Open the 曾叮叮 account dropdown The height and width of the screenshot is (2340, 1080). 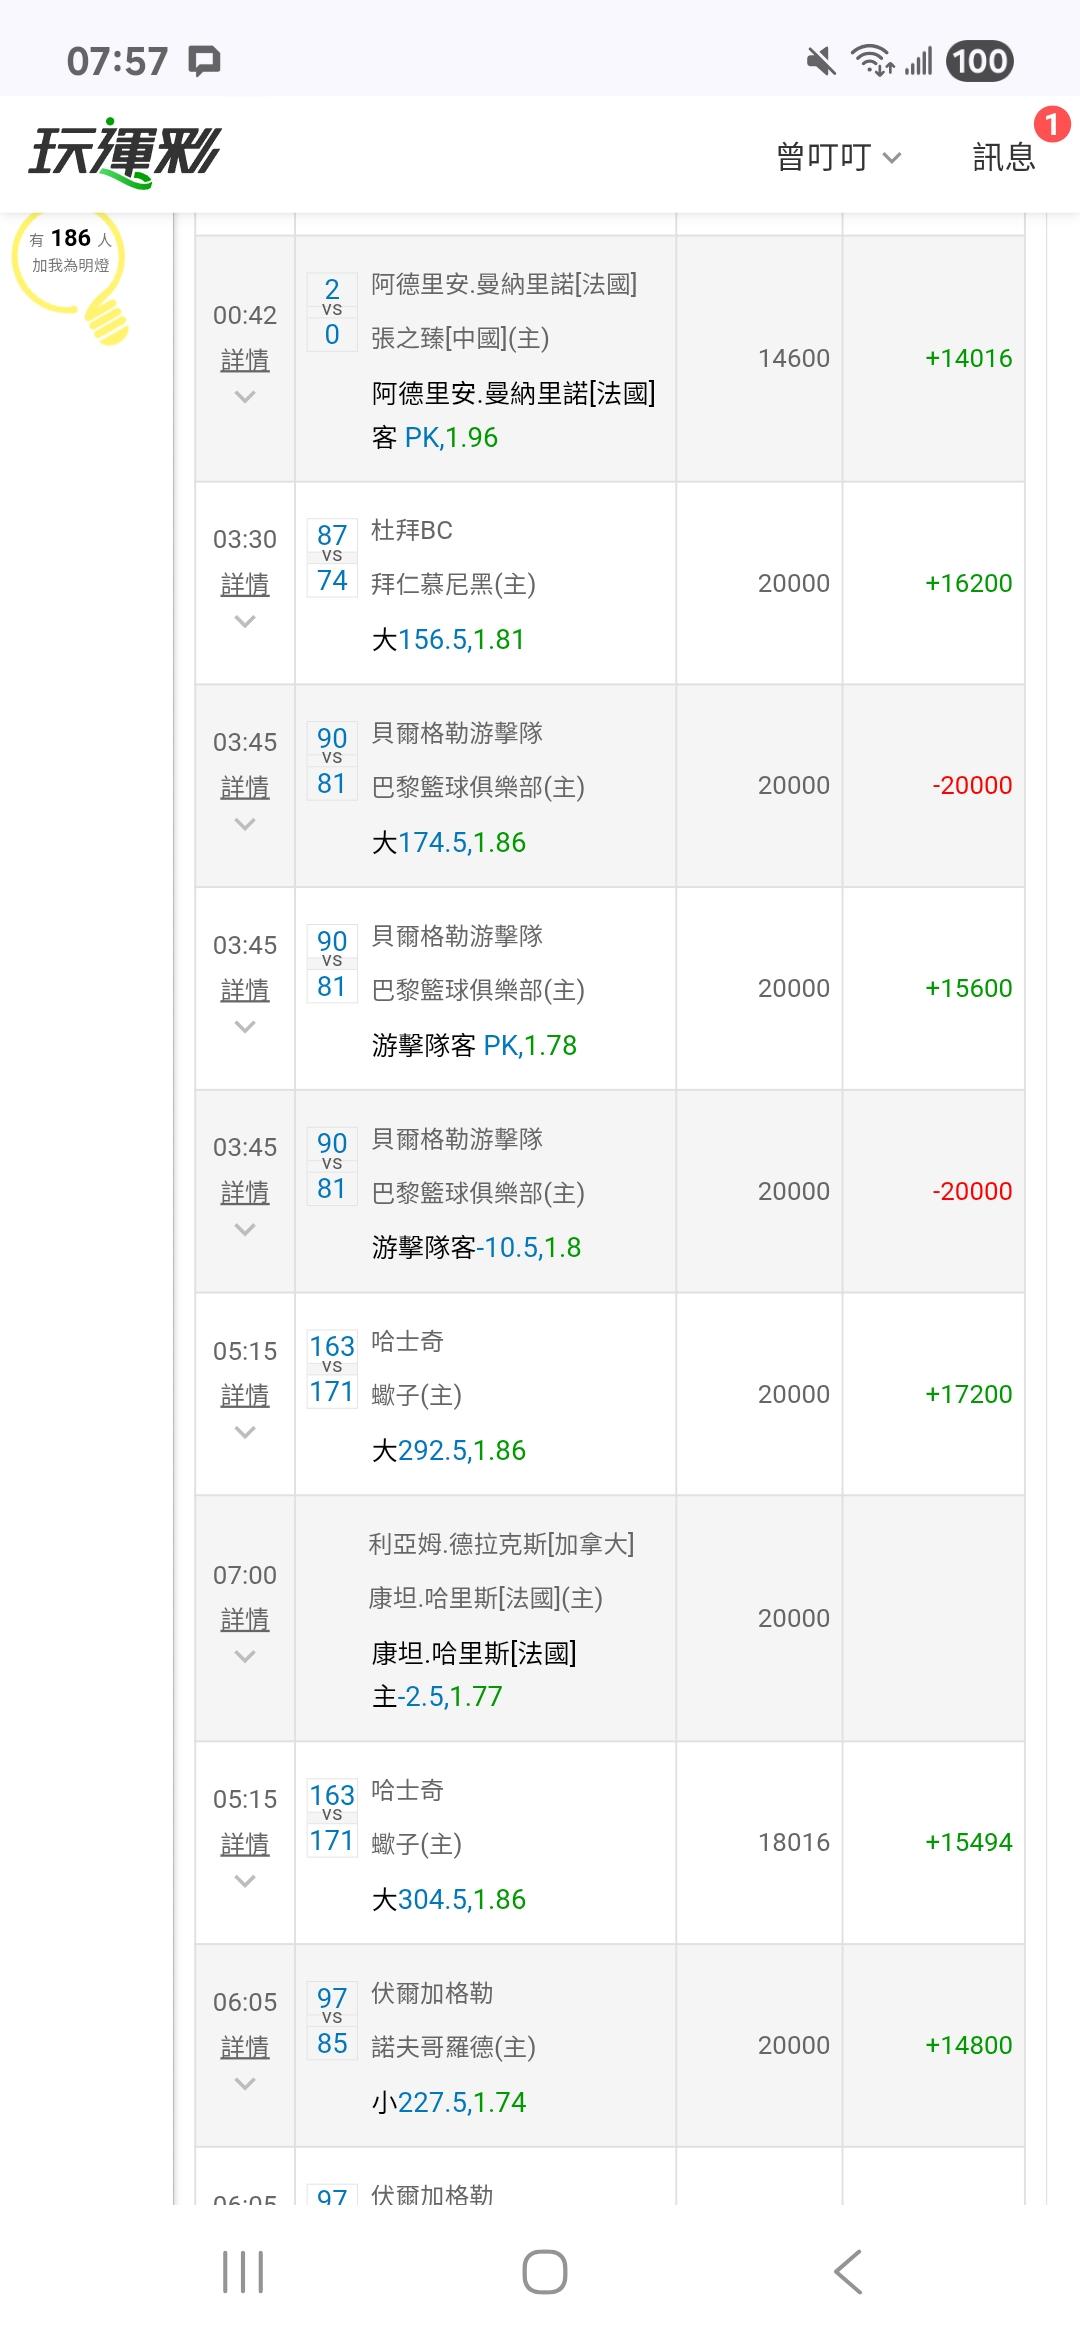(x=838, y=157)
